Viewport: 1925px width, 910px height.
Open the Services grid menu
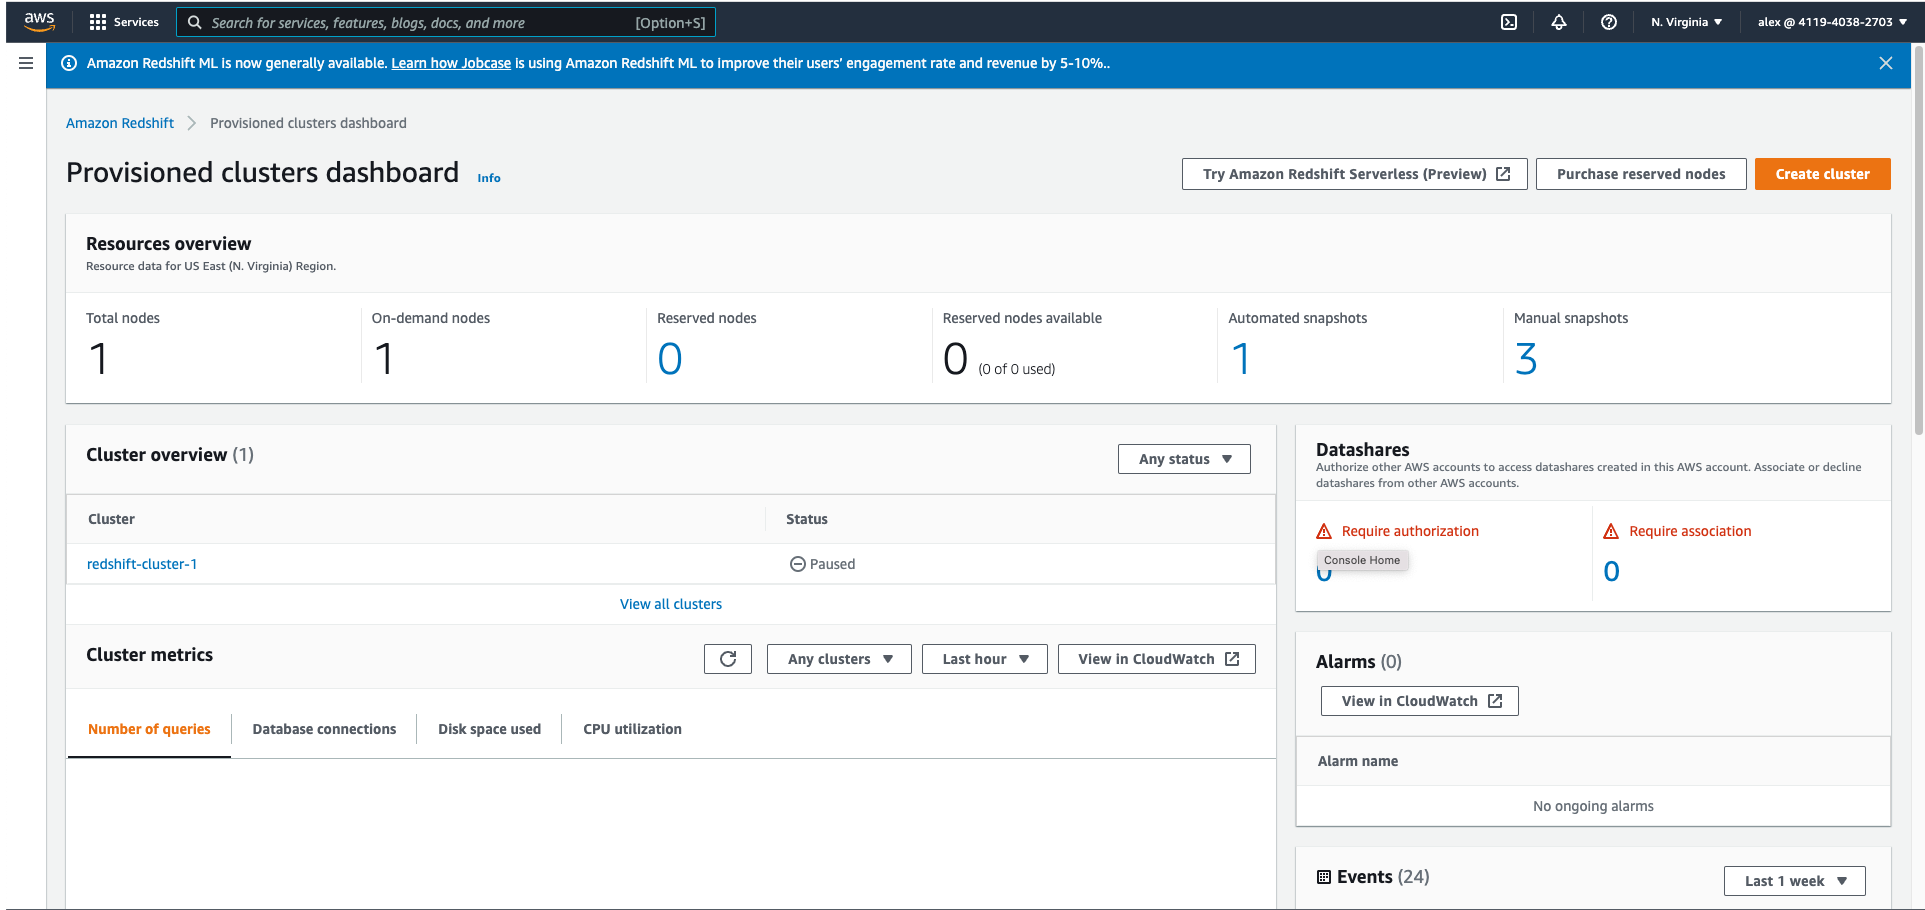click(x=124, y=22)
